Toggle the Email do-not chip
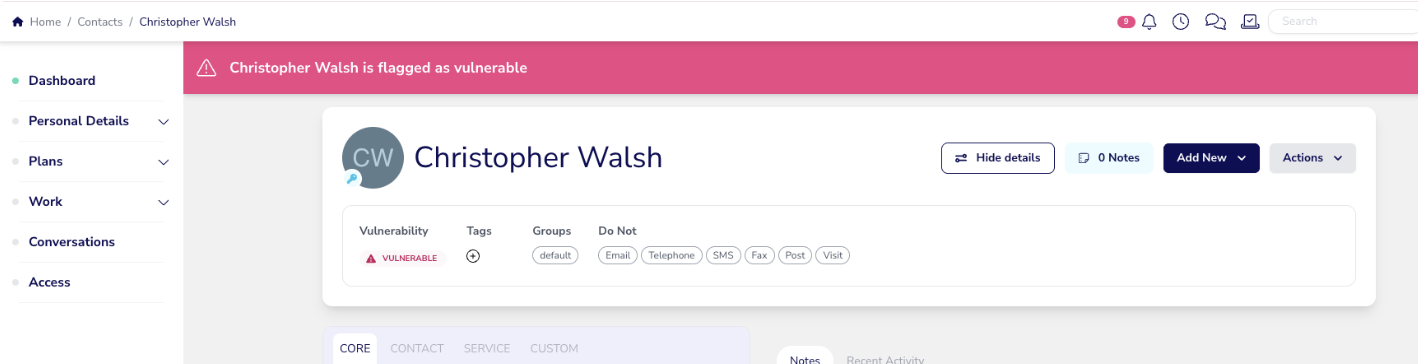 (x=618, y=256)
